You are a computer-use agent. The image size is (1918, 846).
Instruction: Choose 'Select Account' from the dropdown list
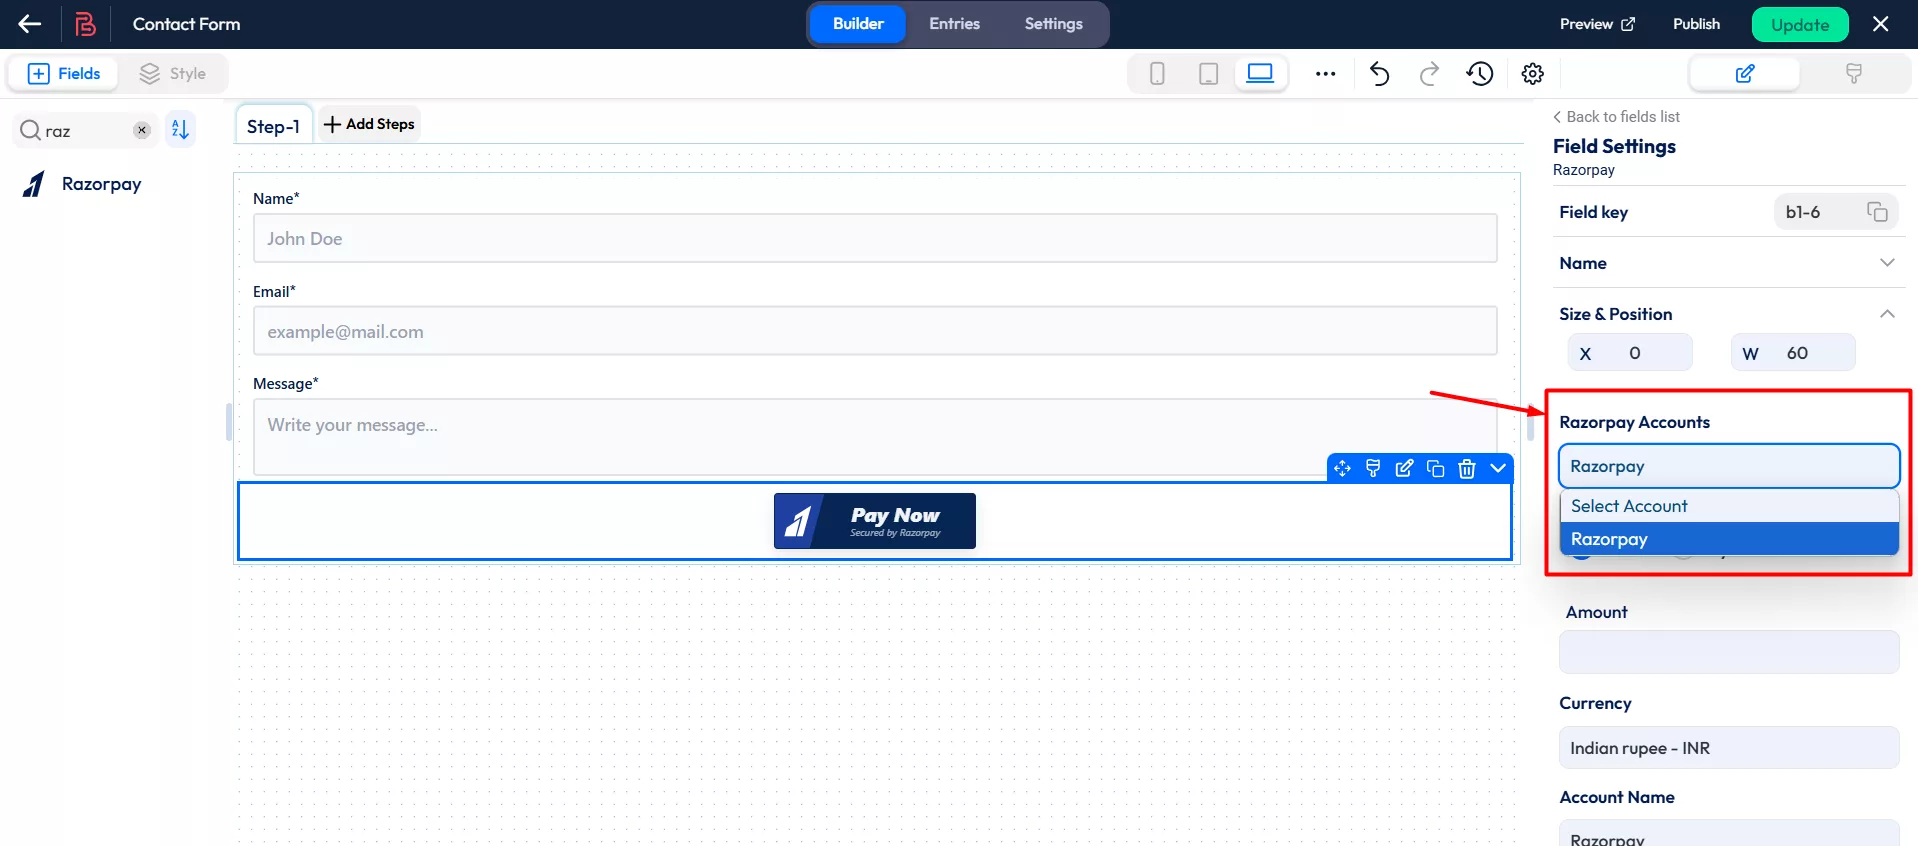pos(1629,506)
